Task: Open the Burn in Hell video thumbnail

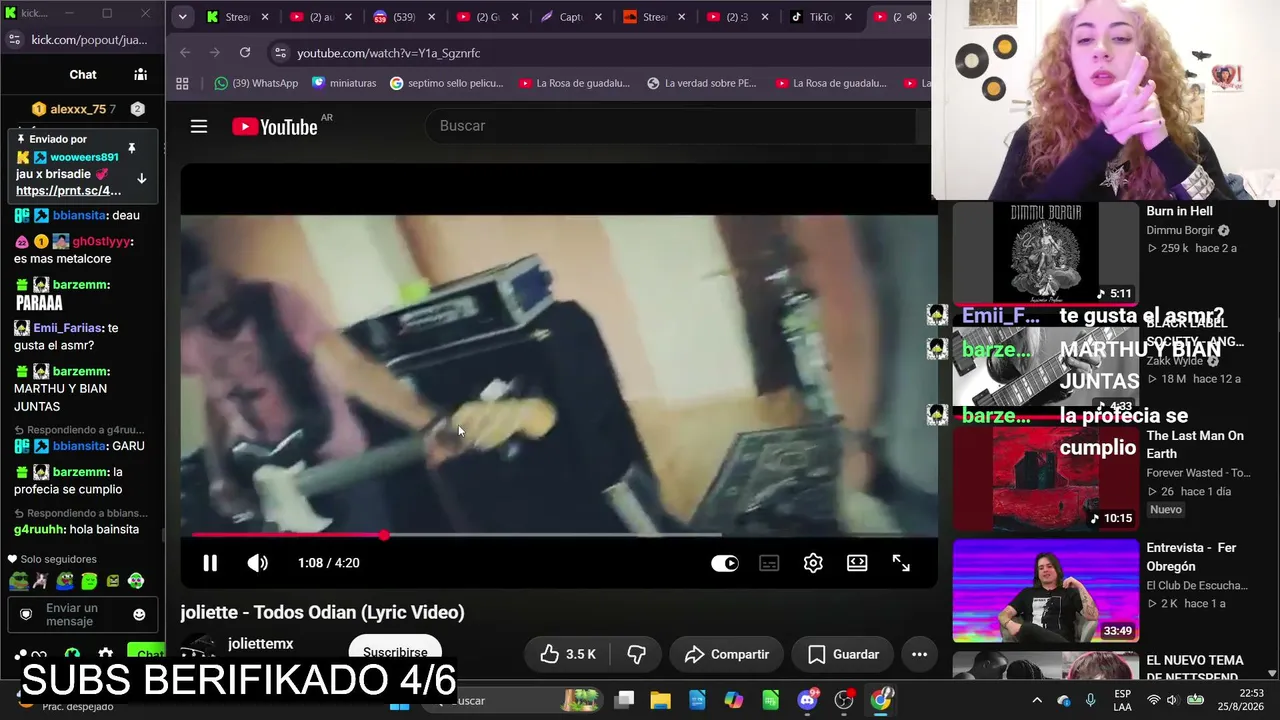Action: (1045, 252)
